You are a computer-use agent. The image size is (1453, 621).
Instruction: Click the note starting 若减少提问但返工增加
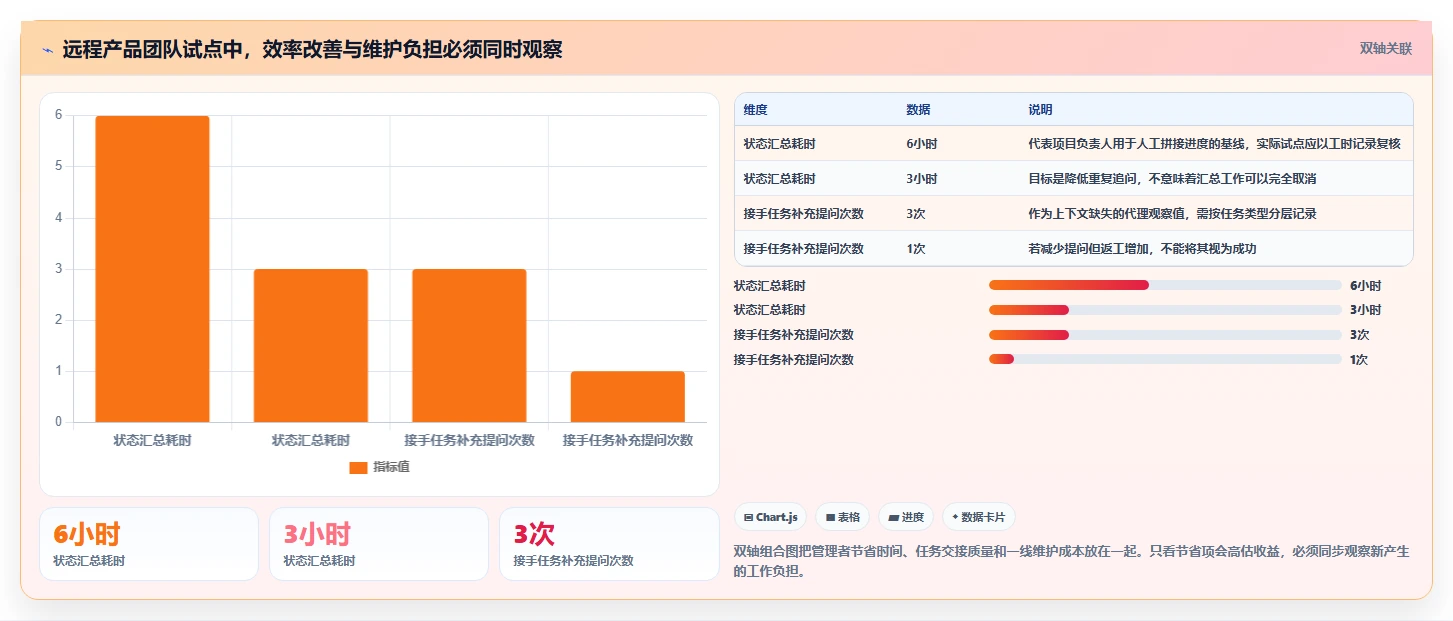click(x=1142, y=249)
